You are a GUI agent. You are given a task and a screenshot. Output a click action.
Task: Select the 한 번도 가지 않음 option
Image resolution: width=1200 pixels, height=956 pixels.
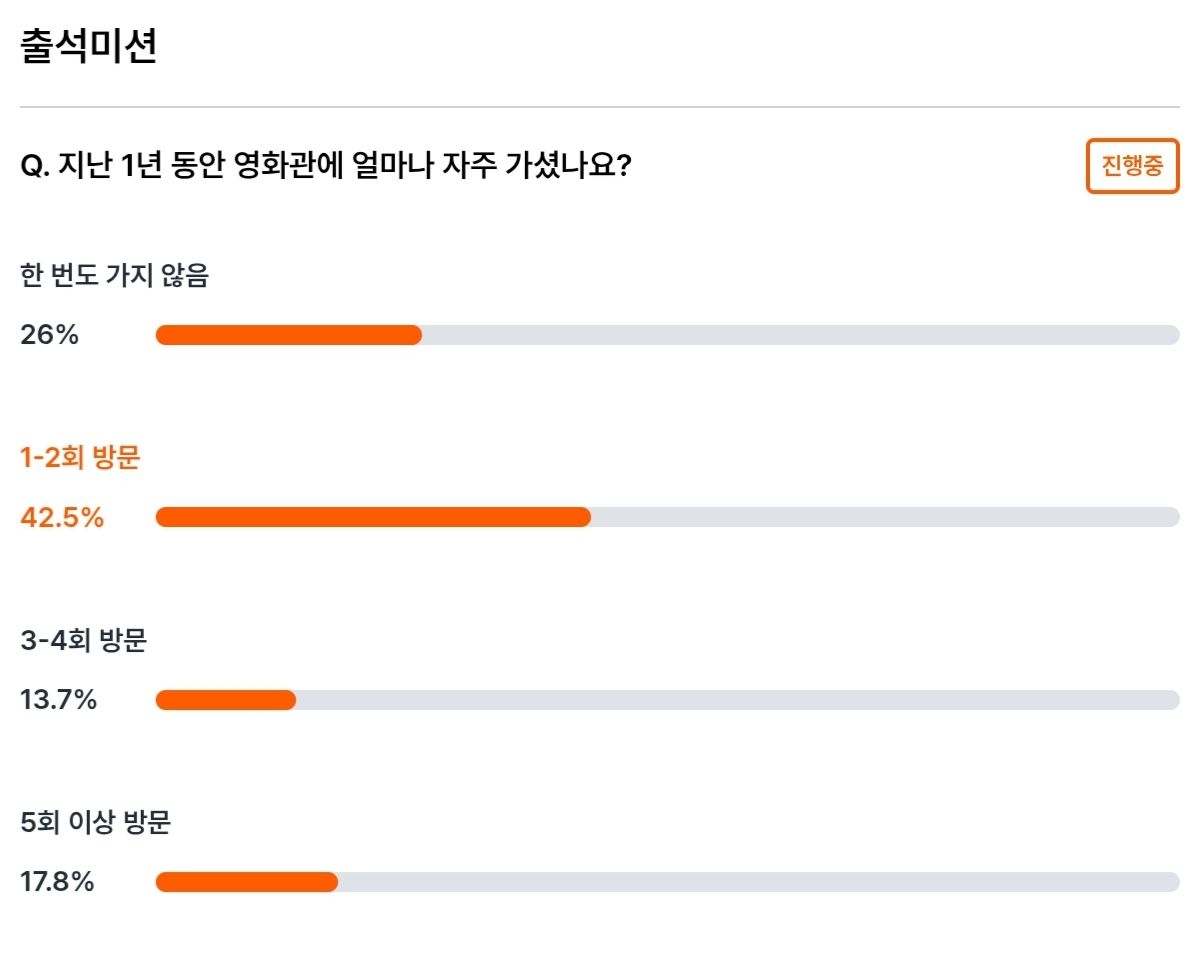pos(114,276)
